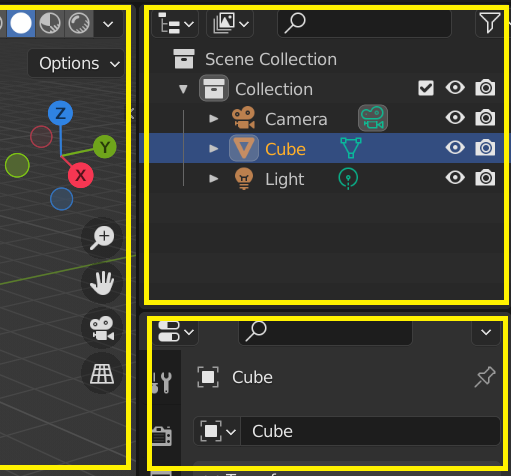The image size is (511, 476).
Task: Switch viewport to Solid shading mode
Action: pos(21,24)
